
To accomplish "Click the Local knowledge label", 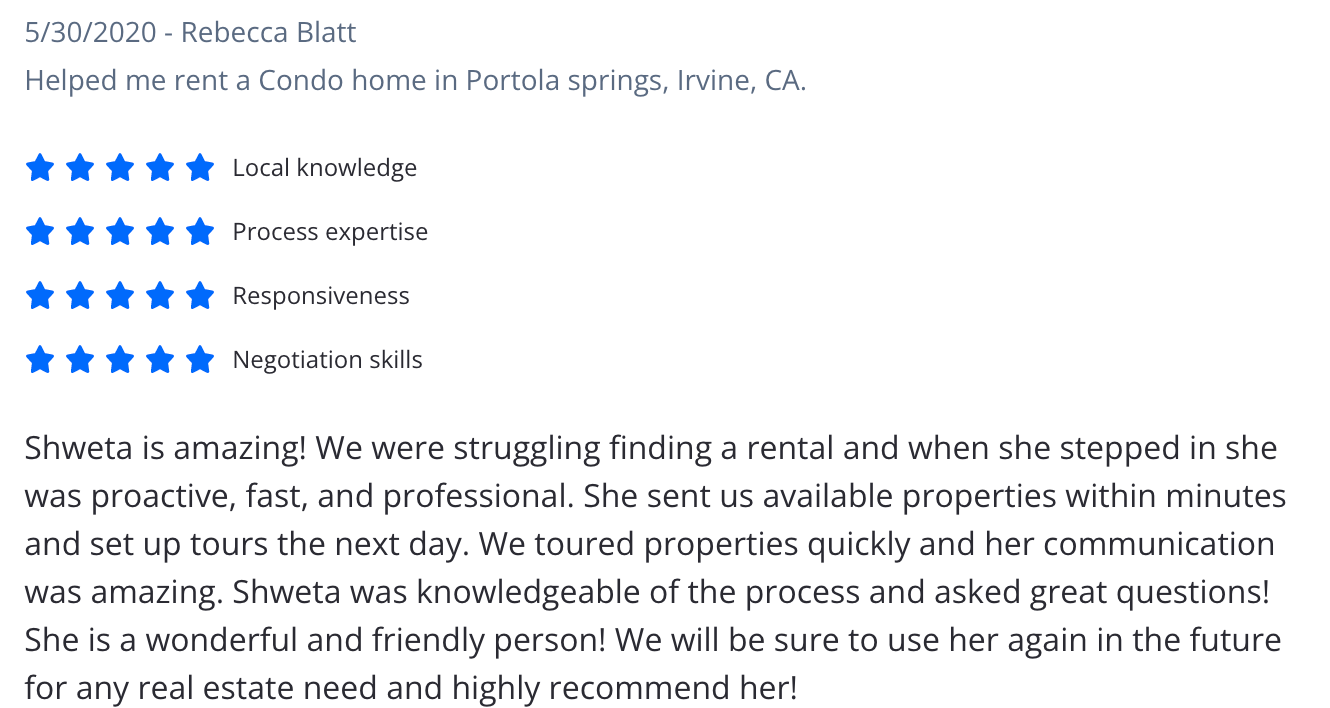I will (324, 168).
